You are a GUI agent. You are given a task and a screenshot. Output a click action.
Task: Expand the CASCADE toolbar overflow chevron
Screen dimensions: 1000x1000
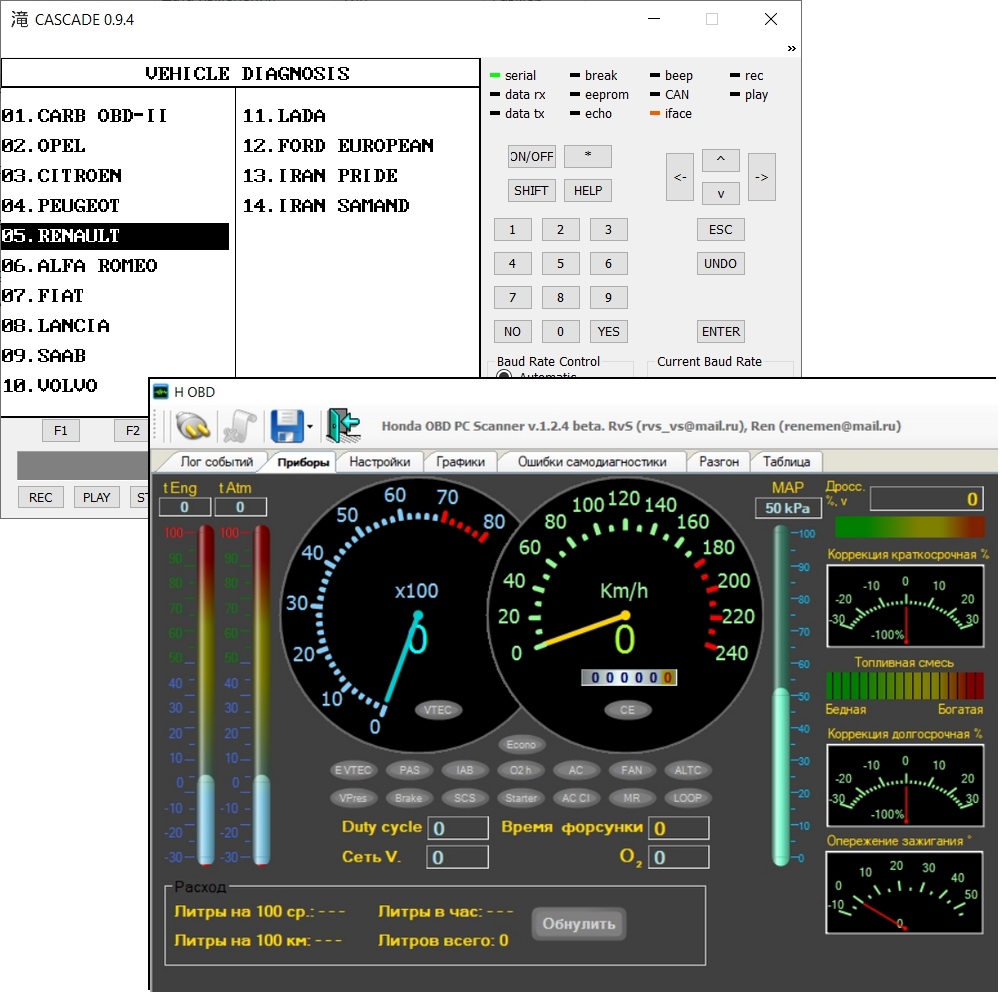(x=792, y=48)
